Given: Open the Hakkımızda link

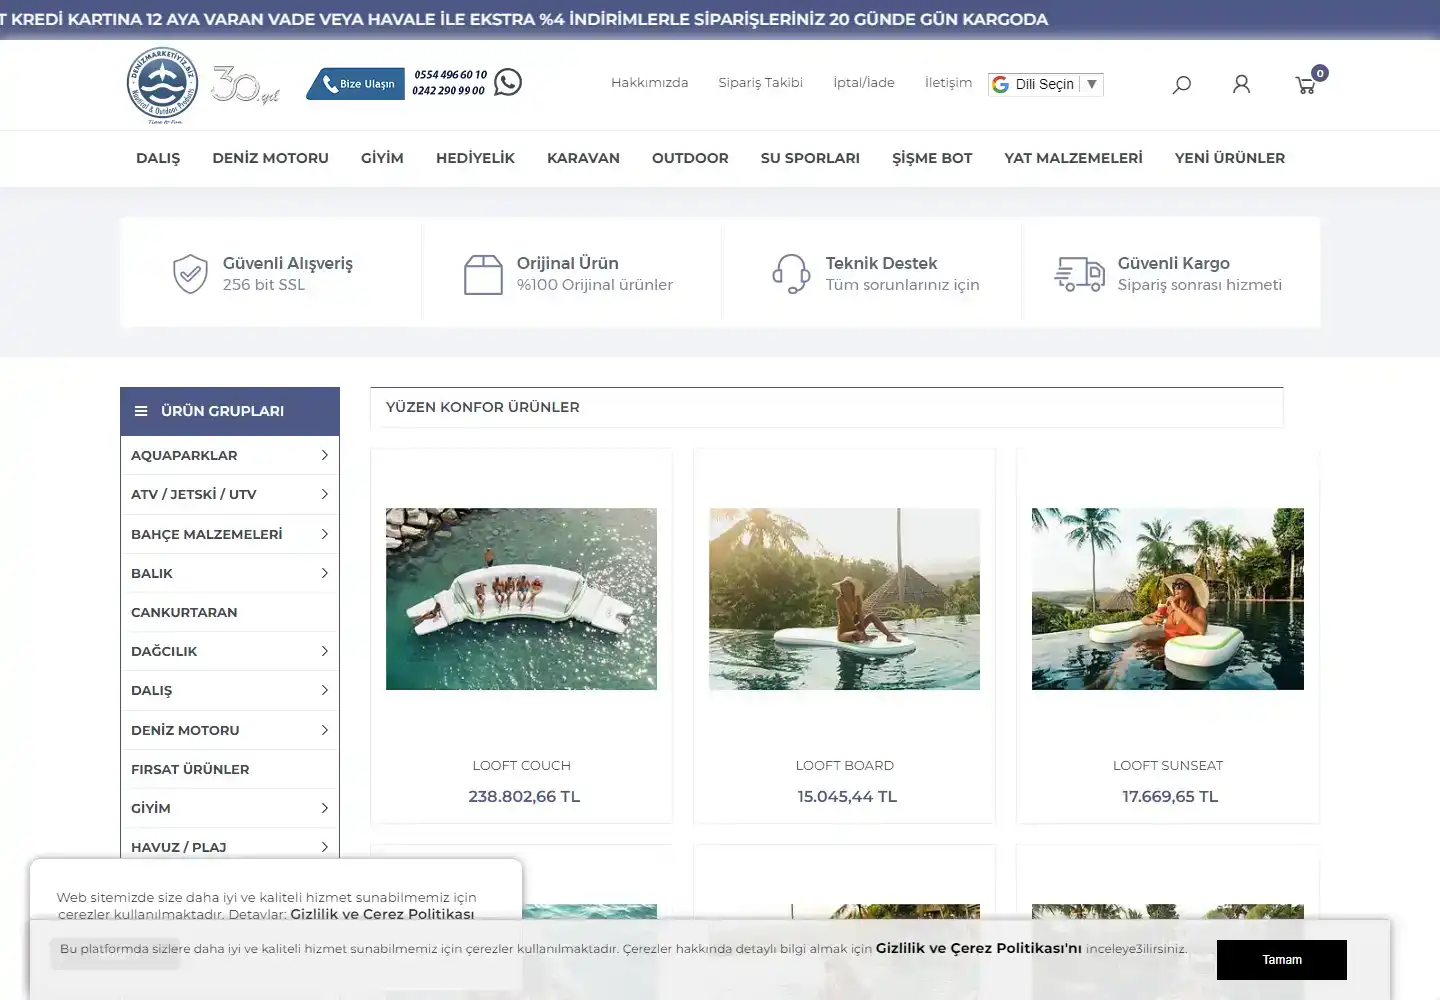Looking at the screenshot, I should pos(650,83).
